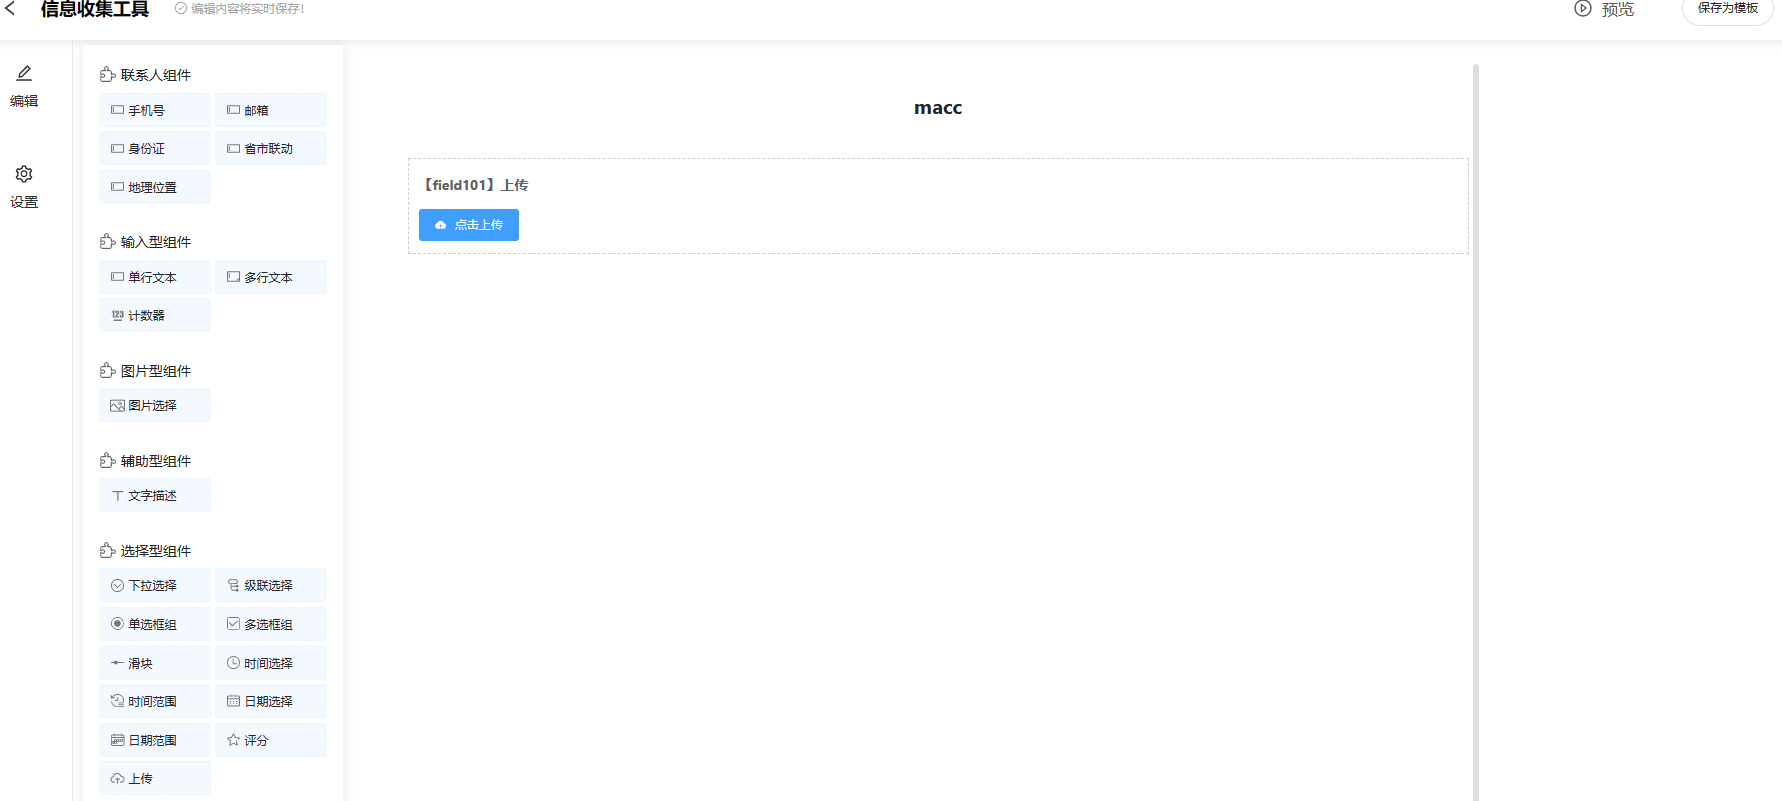This screenshot has width=1782, height=801.
Task: Add the 邮箱 component
Action: point(271,110)
